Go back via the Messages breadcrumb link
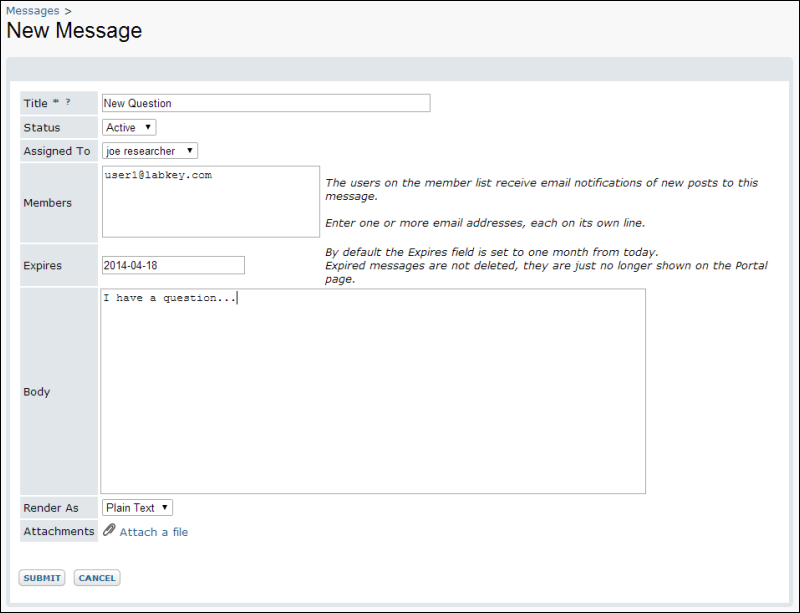Image resolution: width=800 pixels, height=613 pixels. pos(33,11)
